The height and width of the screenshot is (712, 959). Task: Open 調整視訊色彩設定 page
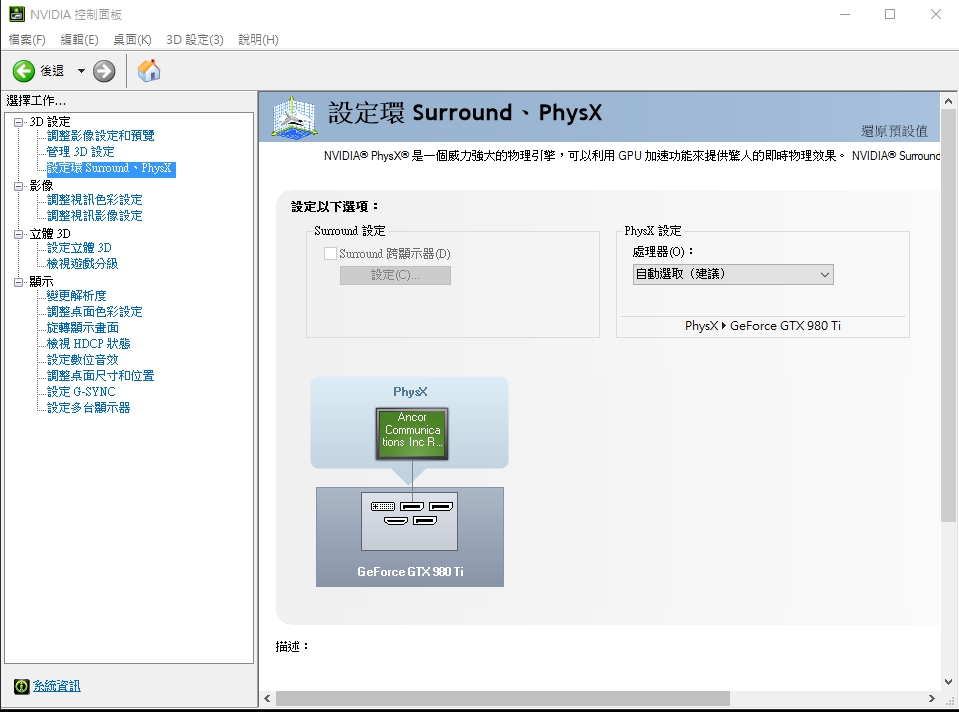coord(94,199)
